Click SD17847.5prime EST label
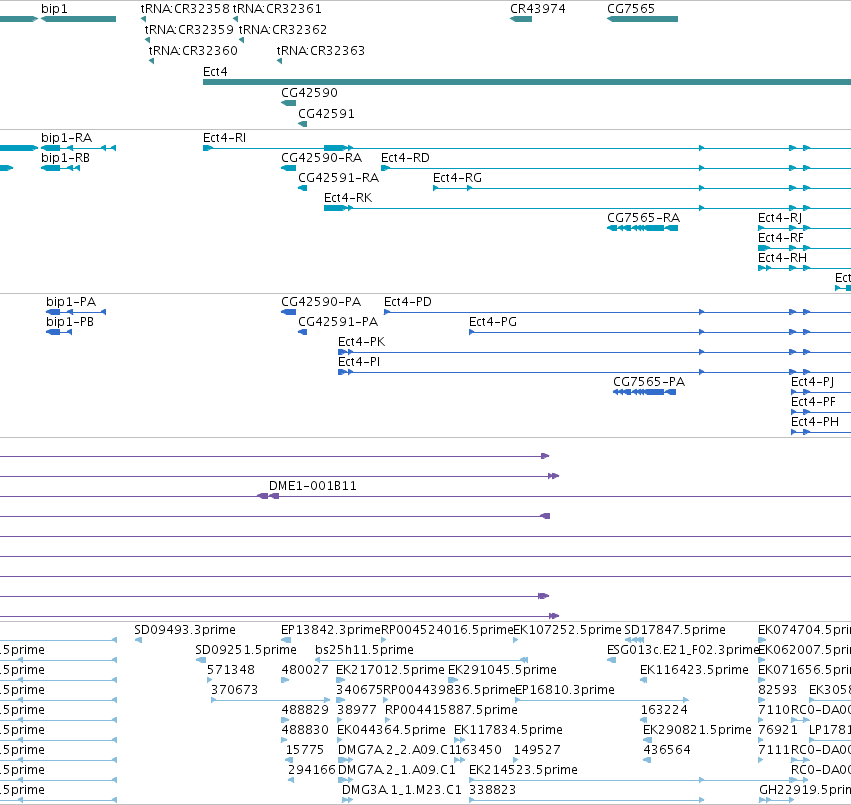This screenshot has width=851, height=805. (675, 630)
